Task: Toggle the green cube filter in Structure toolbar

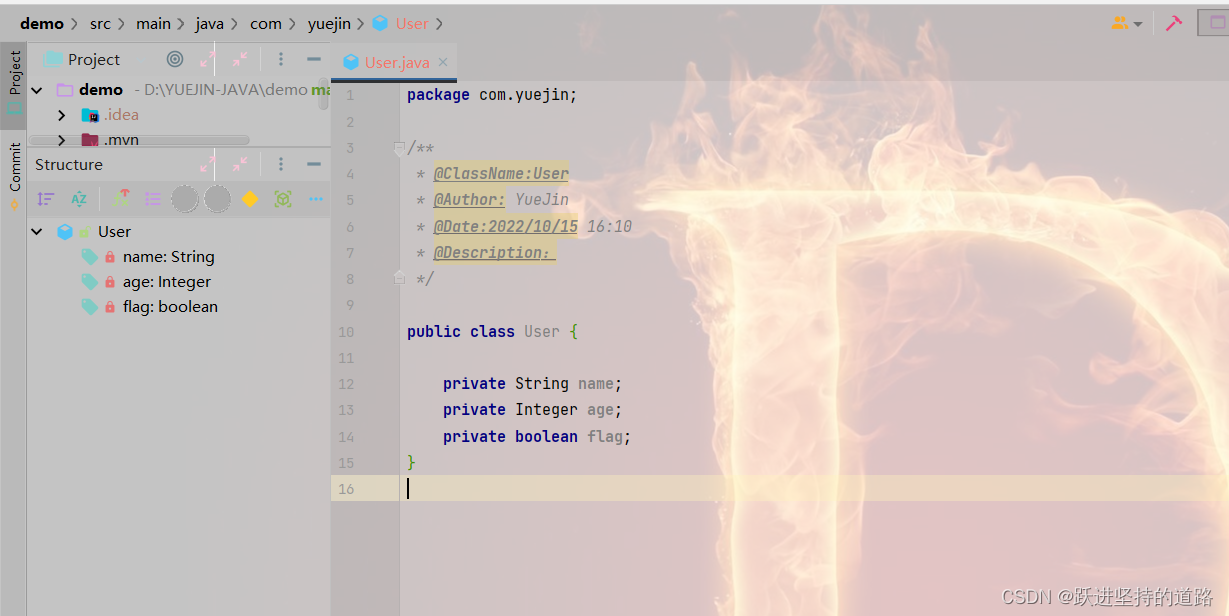Action: (283, 199)
